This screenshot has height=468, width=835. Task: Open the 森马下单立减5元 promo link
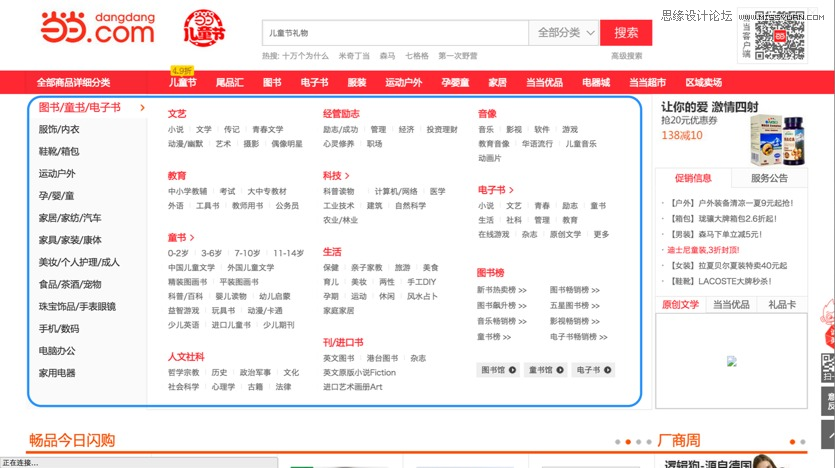(716, 234)
